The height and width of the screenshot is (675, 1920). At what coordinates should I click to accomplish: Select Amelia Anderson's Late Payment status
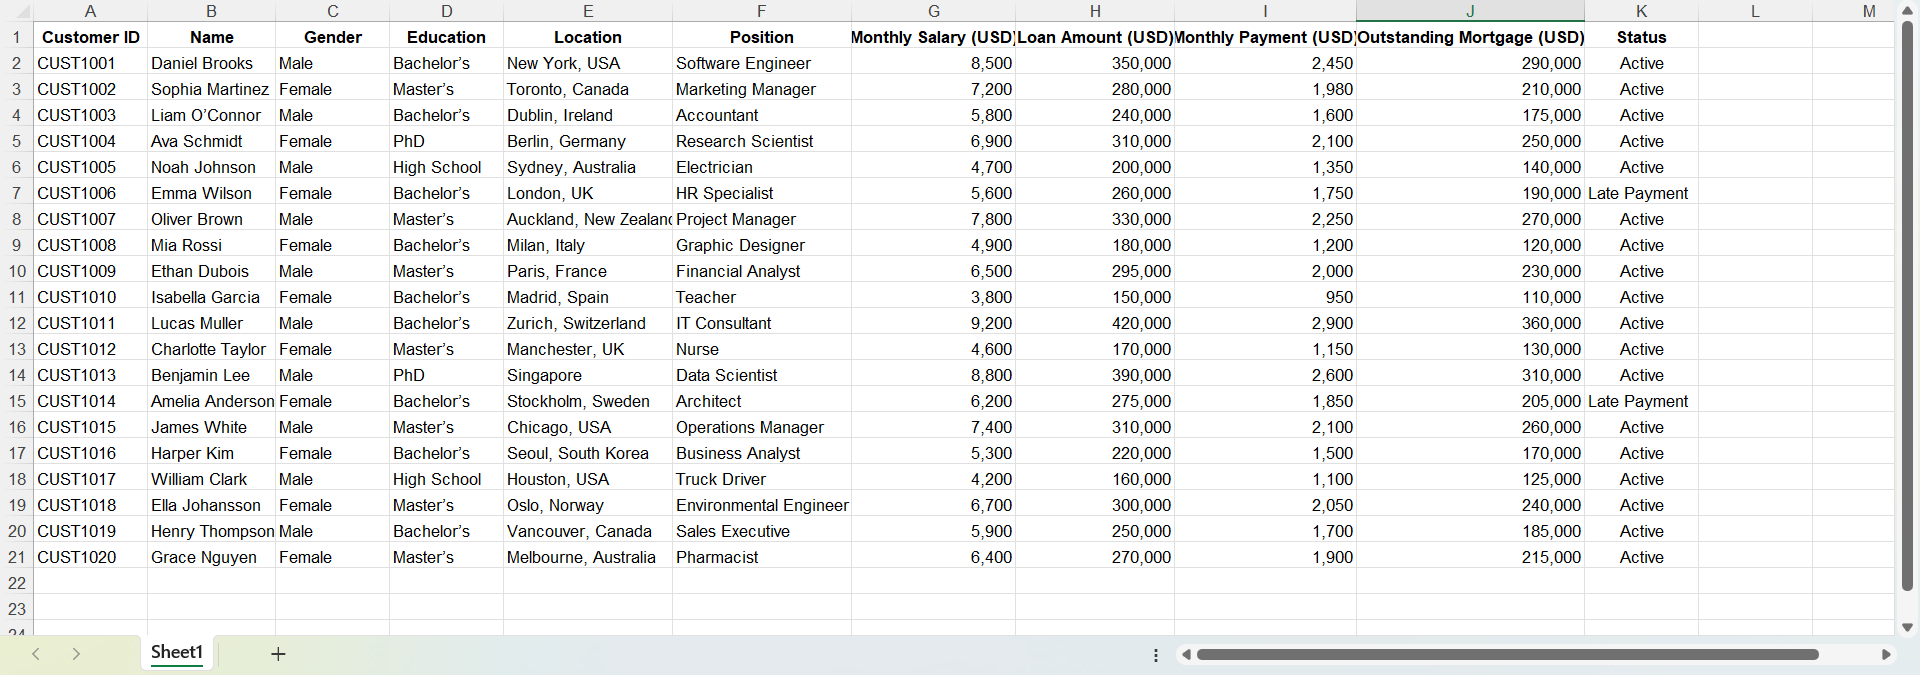coord(1641,401)
